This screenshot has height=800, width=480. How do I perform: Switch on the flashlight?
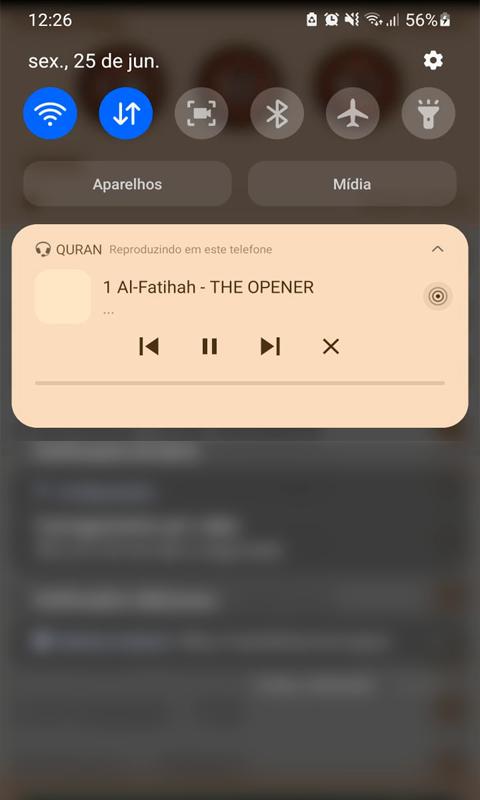[x=428, y=113]
